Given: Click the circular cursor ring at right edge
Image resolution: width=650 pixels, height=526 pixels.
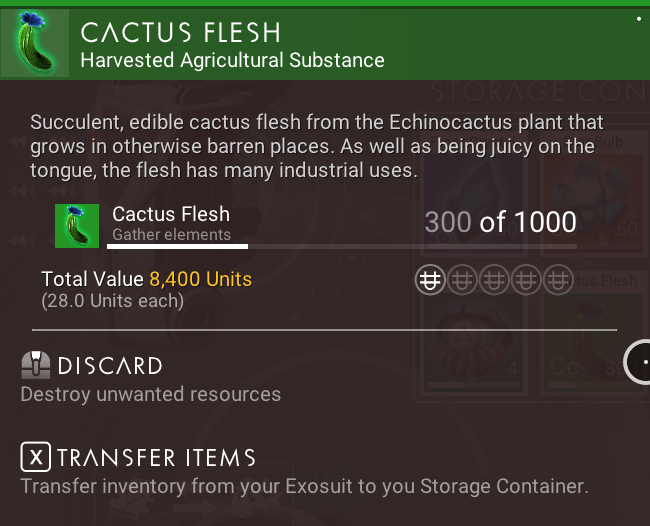Looking at the screenshot, I should [638, 362].
